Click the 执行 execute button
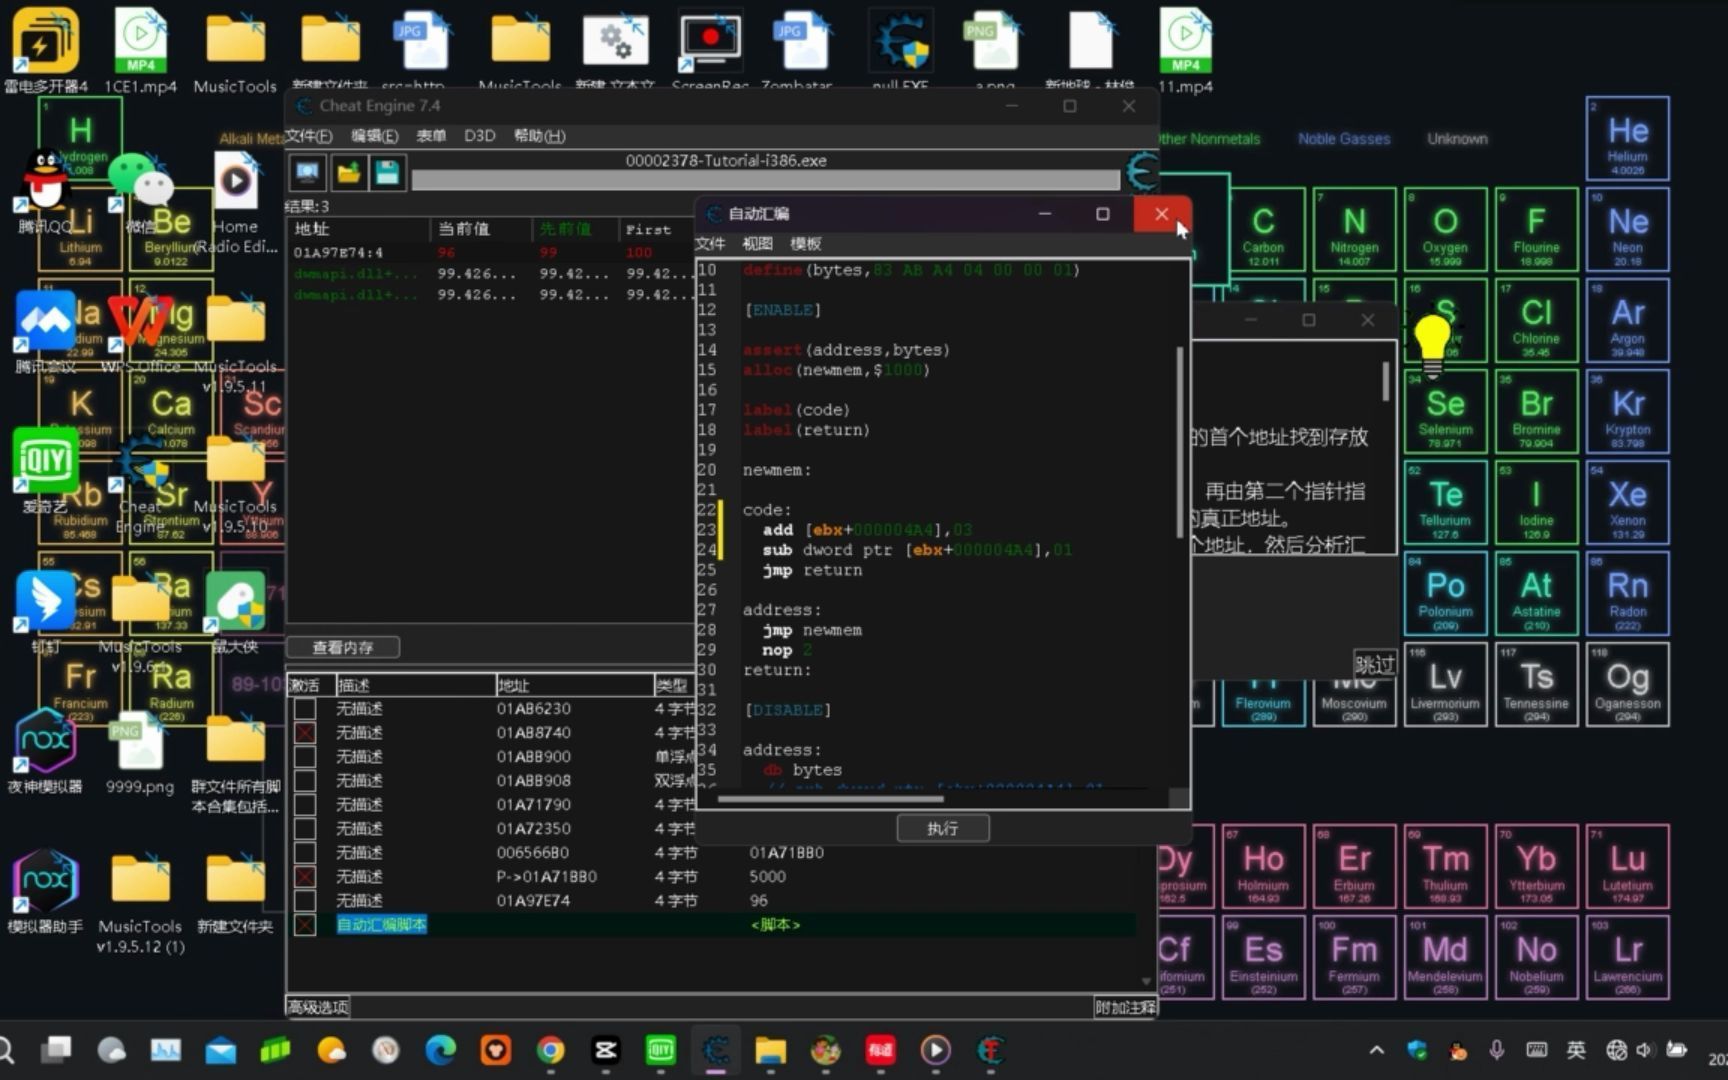This screenshot has height=1080, width=1728. tap(943, 828)
